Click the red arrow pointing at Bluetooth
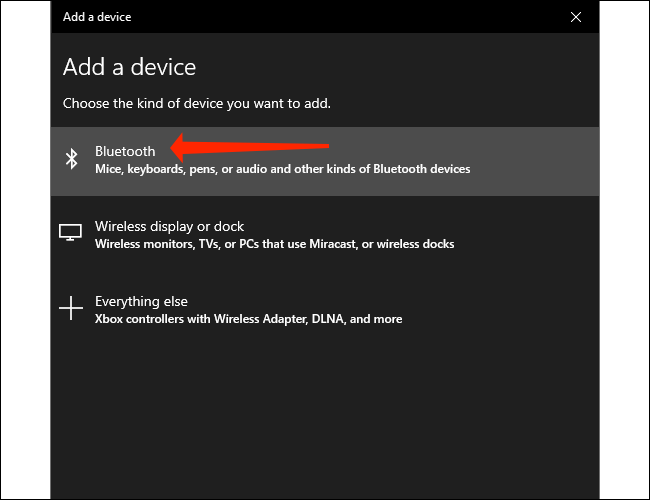Image resolution: width=650 pixels, height=500 pixels. point(250,148)
